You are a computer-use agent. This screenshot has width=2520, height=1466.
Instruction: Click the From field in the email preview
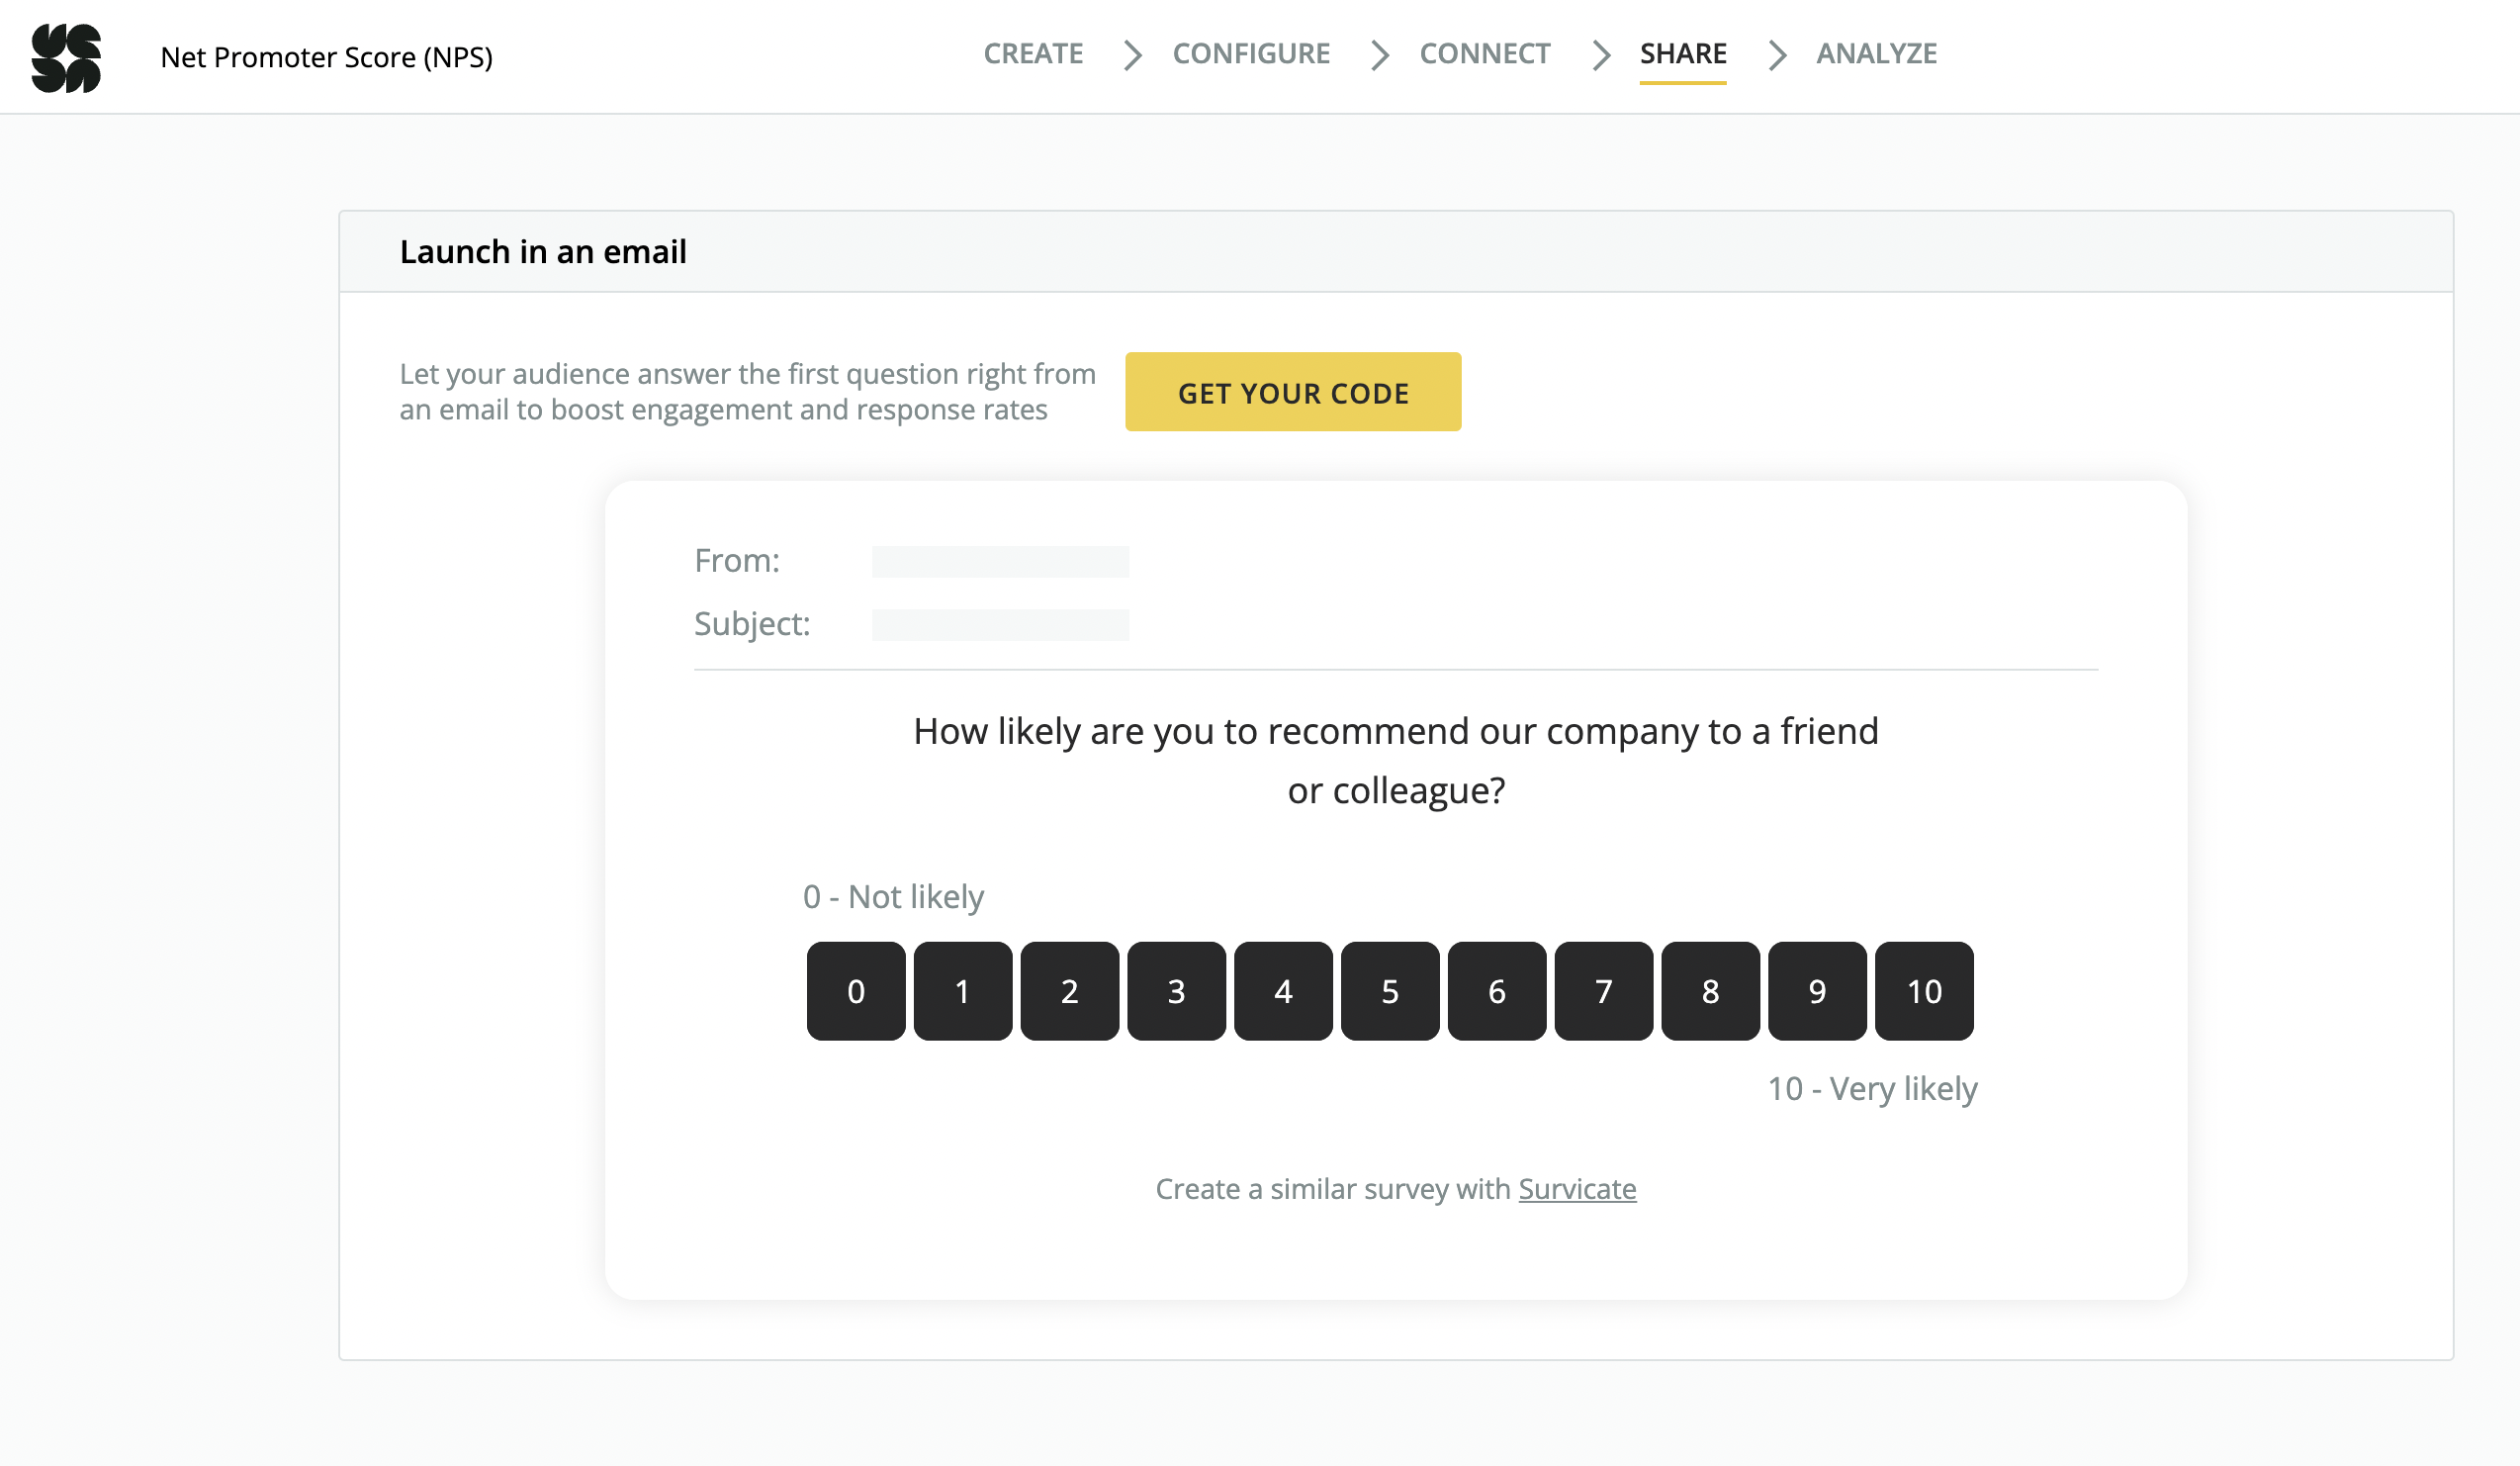(x=1000, y=561)
